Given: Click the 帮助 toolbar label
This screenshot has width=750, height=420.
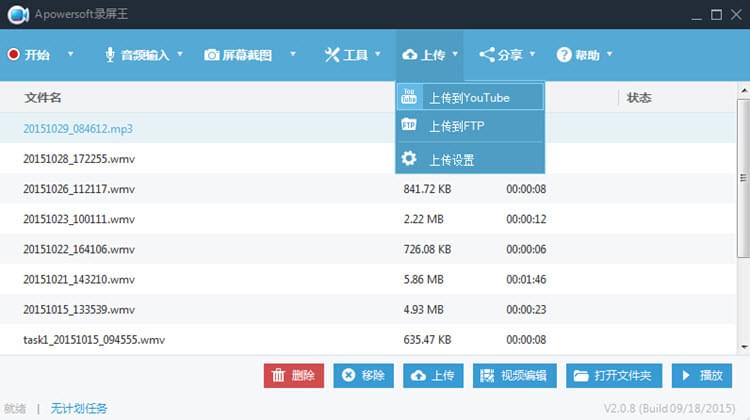Looking at the screenshot, I should pos(587,55).
